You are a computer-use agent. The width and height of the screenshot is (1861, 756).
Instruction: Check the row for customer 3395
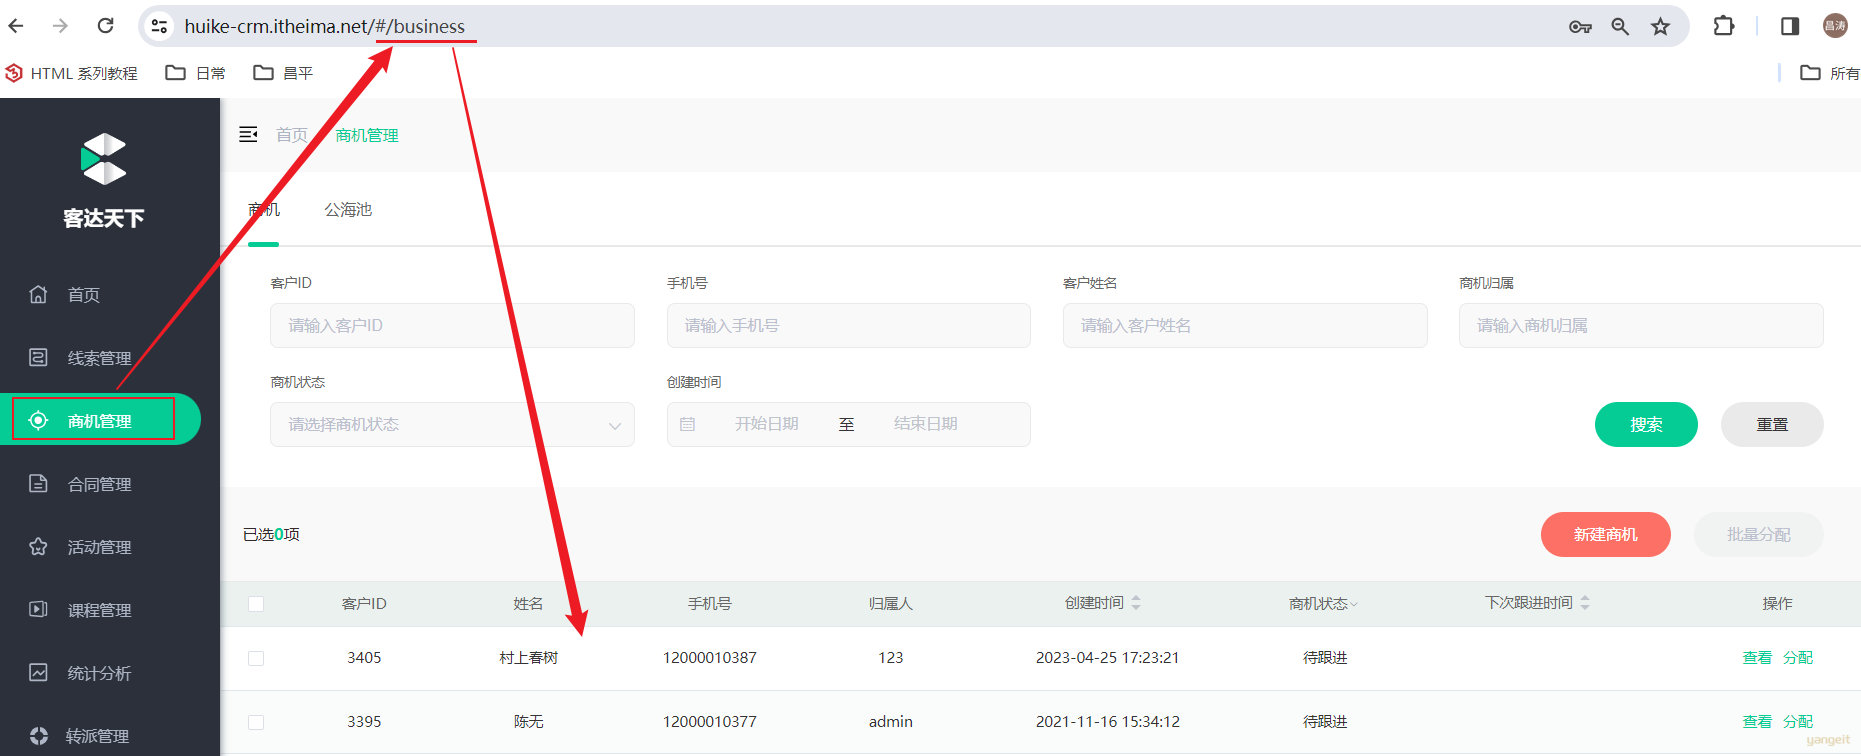[x=256, y=722]
